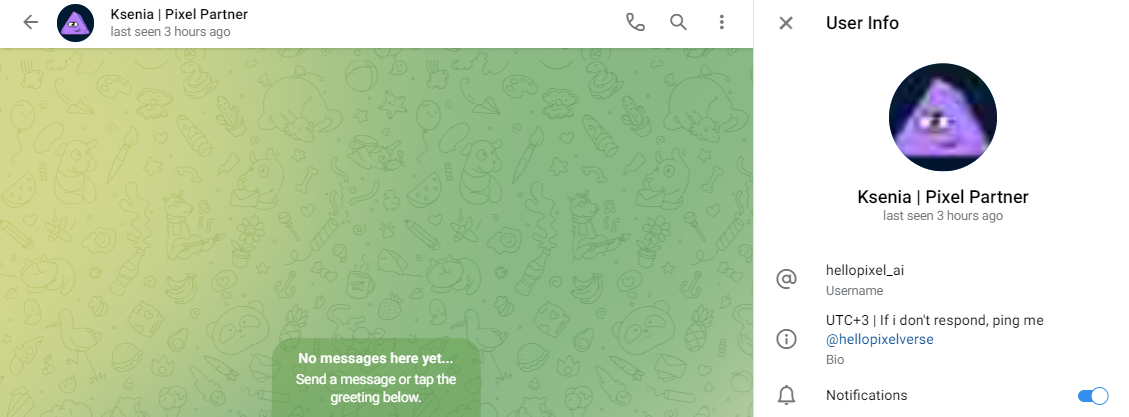Click the notifications bell icon

point(786,395)
